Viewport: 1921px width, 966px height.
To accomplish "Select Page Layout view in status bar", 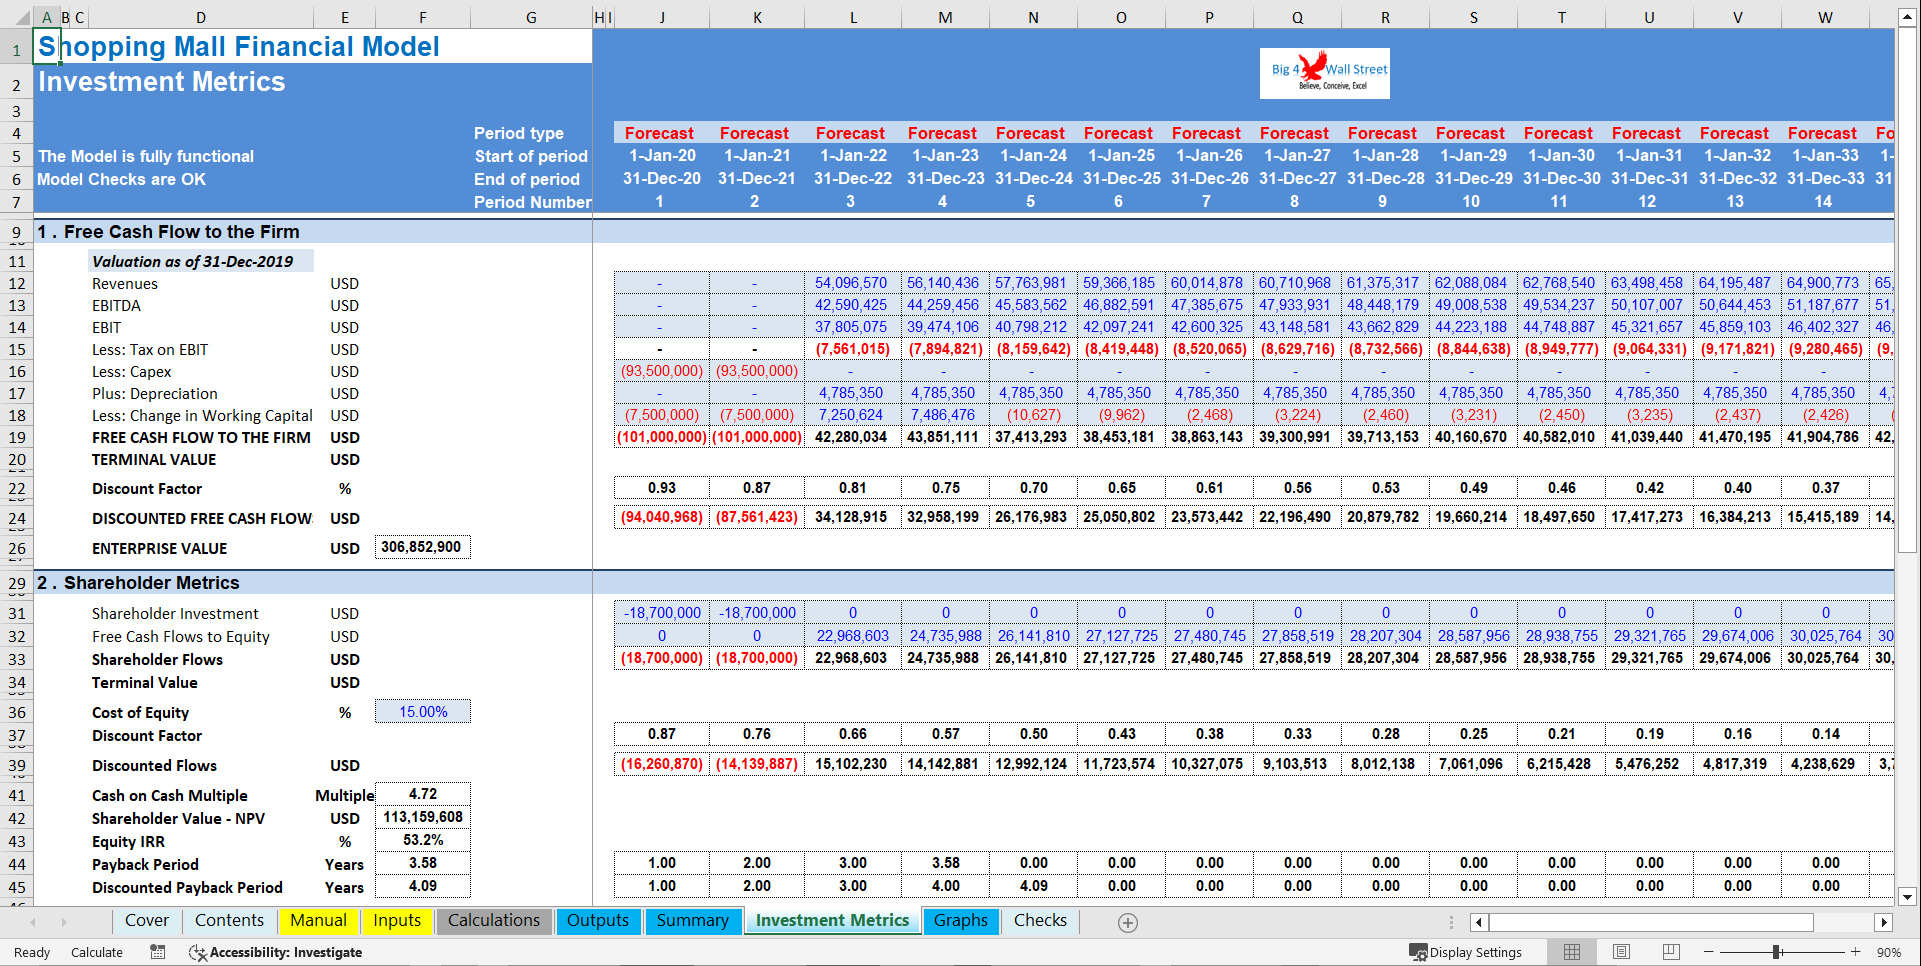I will [x=1621, y=952].
